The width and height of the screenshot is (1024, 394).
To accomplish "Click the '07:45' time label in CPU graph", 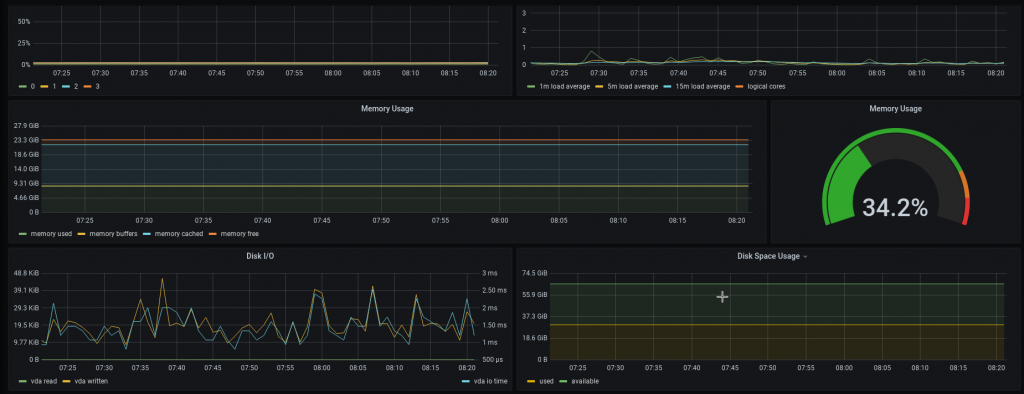I will tap(216, 73).
